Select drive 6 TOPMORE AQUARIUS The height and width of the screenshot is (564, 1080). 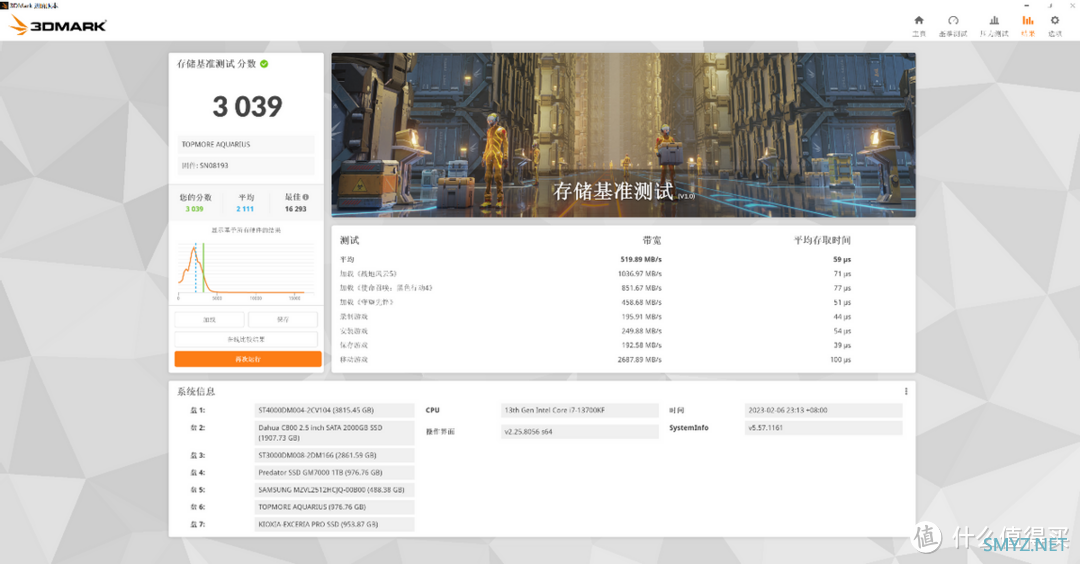point(334,507)
